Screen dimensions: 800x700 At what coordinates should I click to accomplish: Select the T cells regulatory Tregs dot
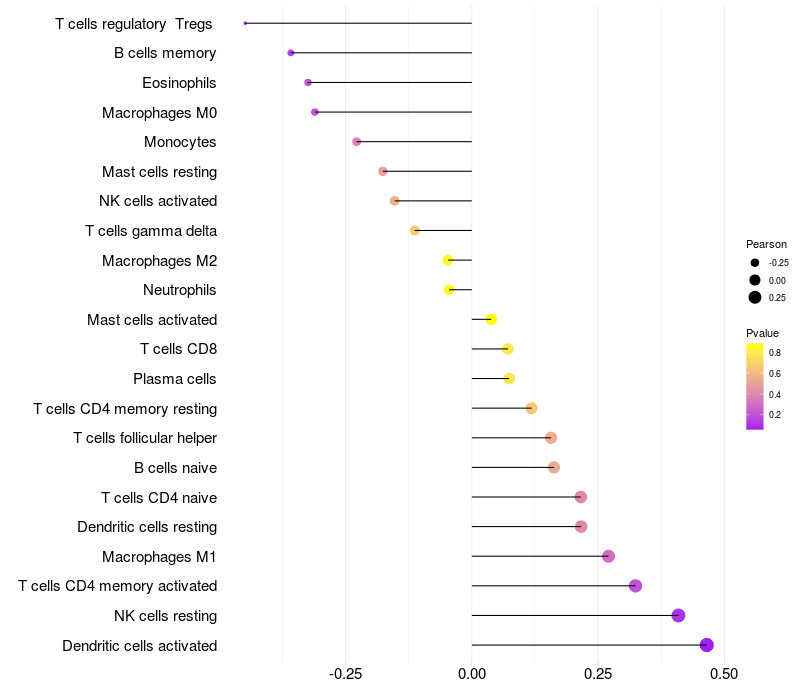tap(245, 23)
